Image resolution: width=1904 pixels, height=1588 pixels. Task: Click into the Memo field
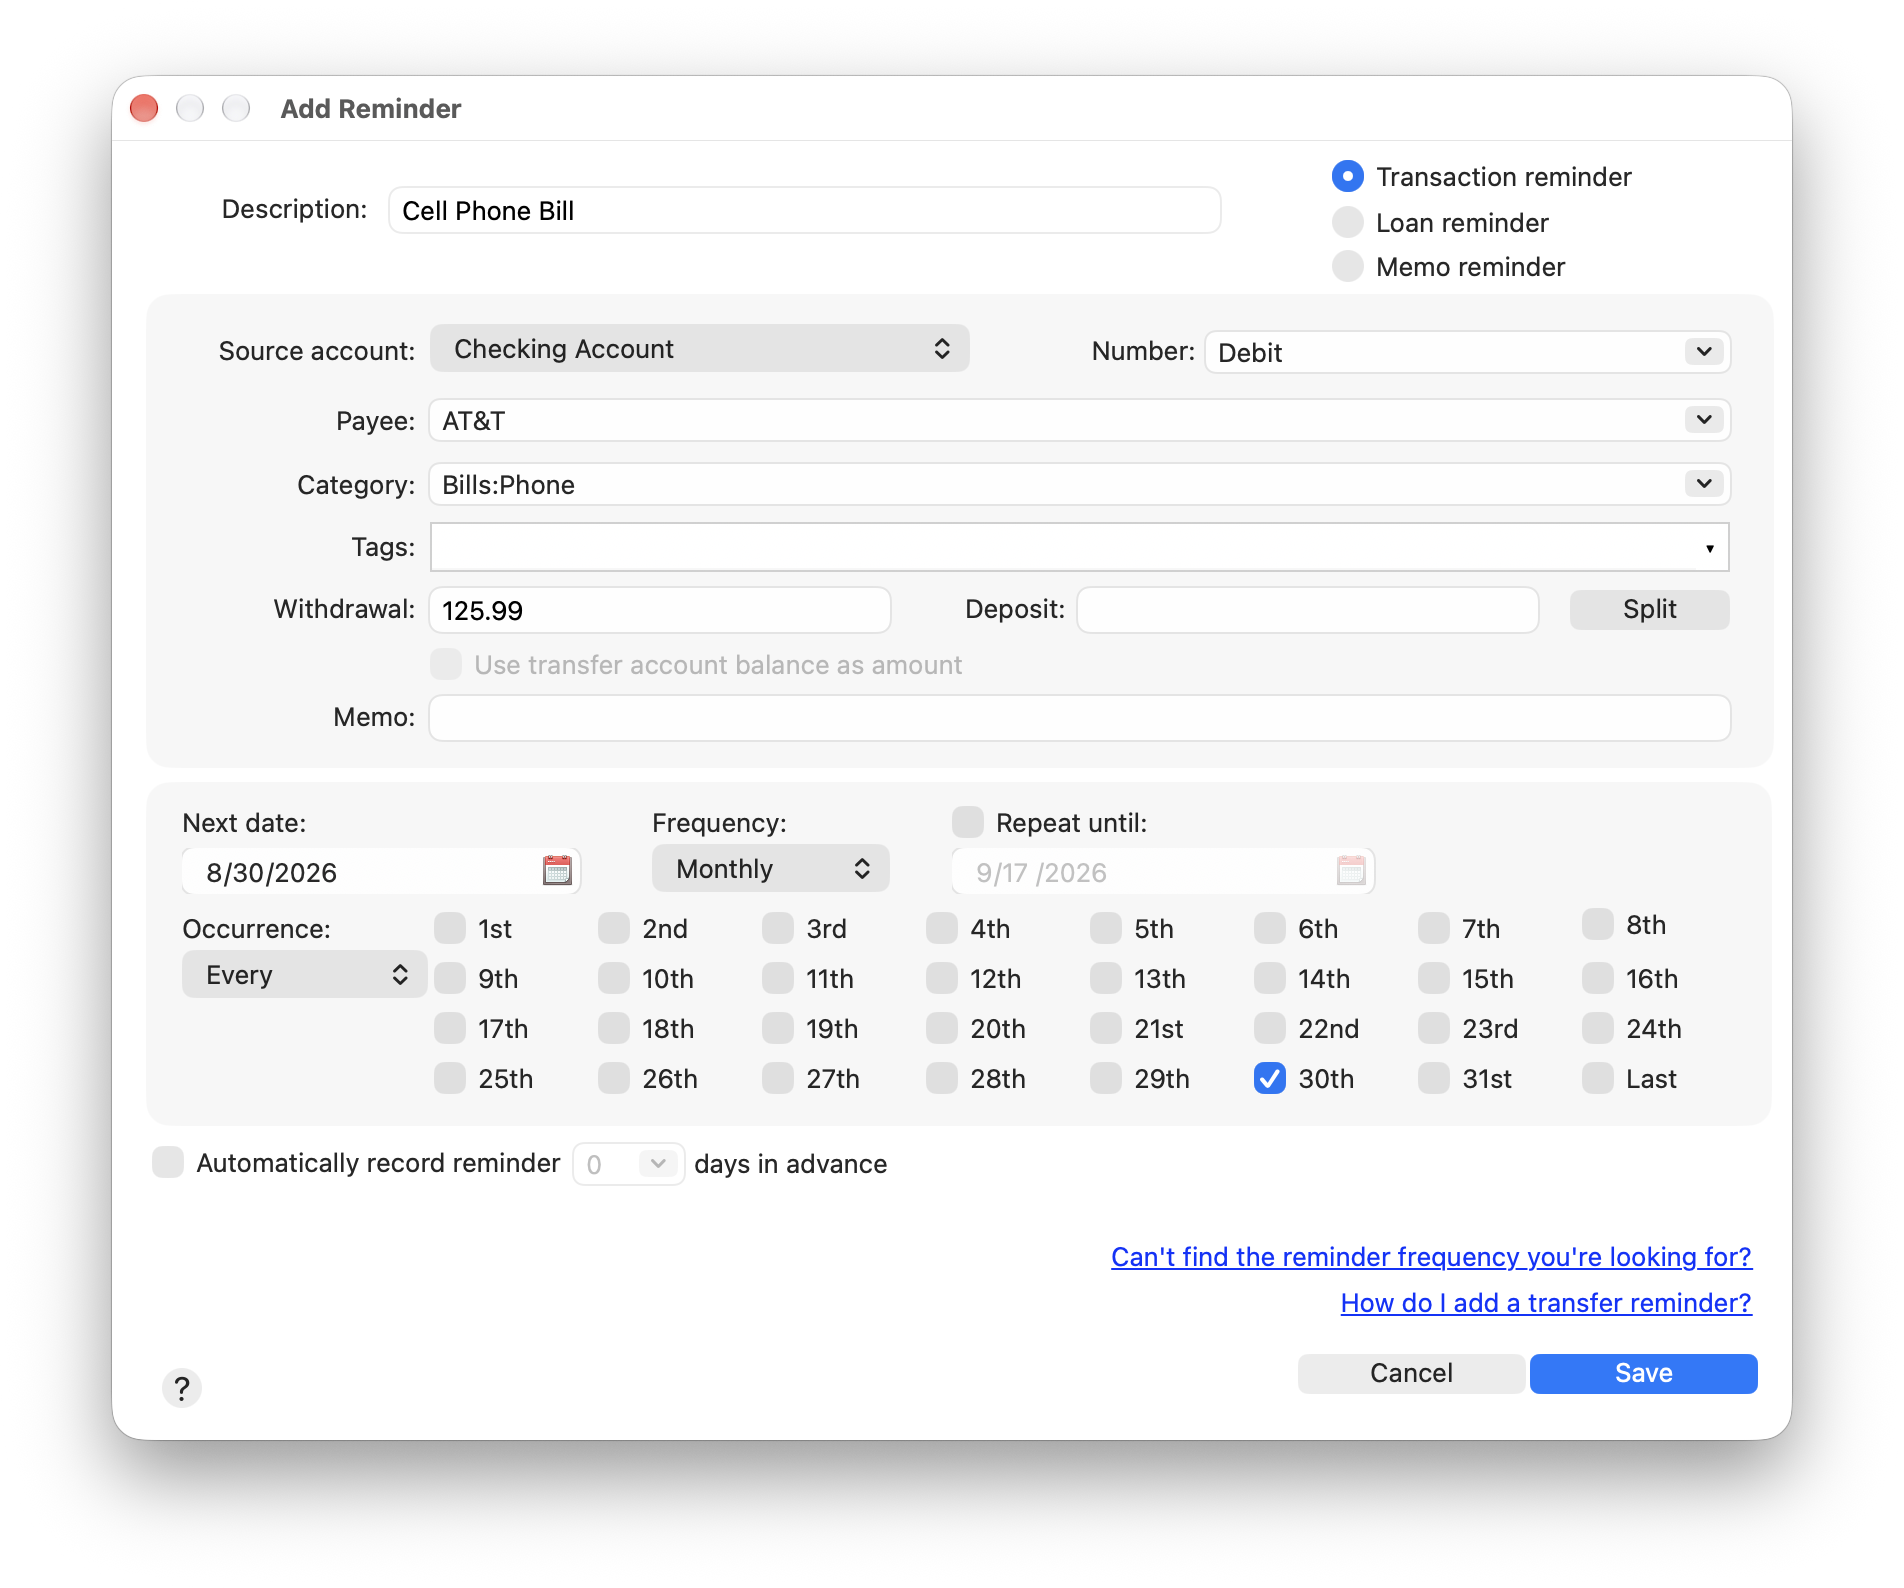pyautogui.click(x=1080, y=718)
